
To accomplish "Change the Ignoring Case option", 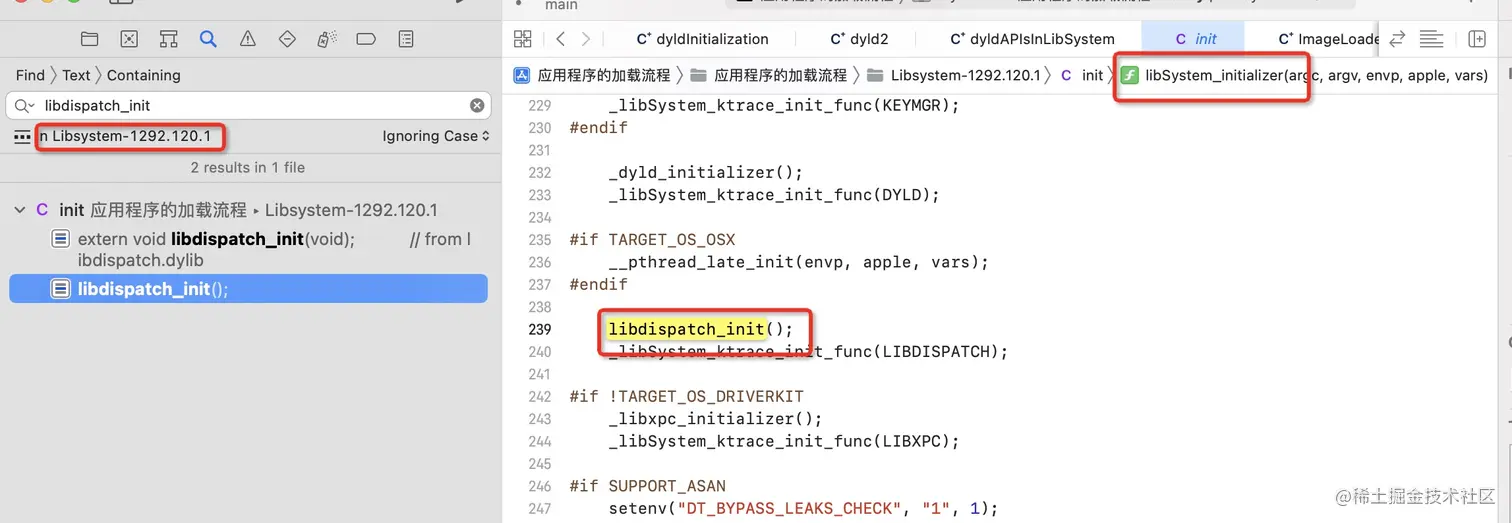I will coord(436,136).
